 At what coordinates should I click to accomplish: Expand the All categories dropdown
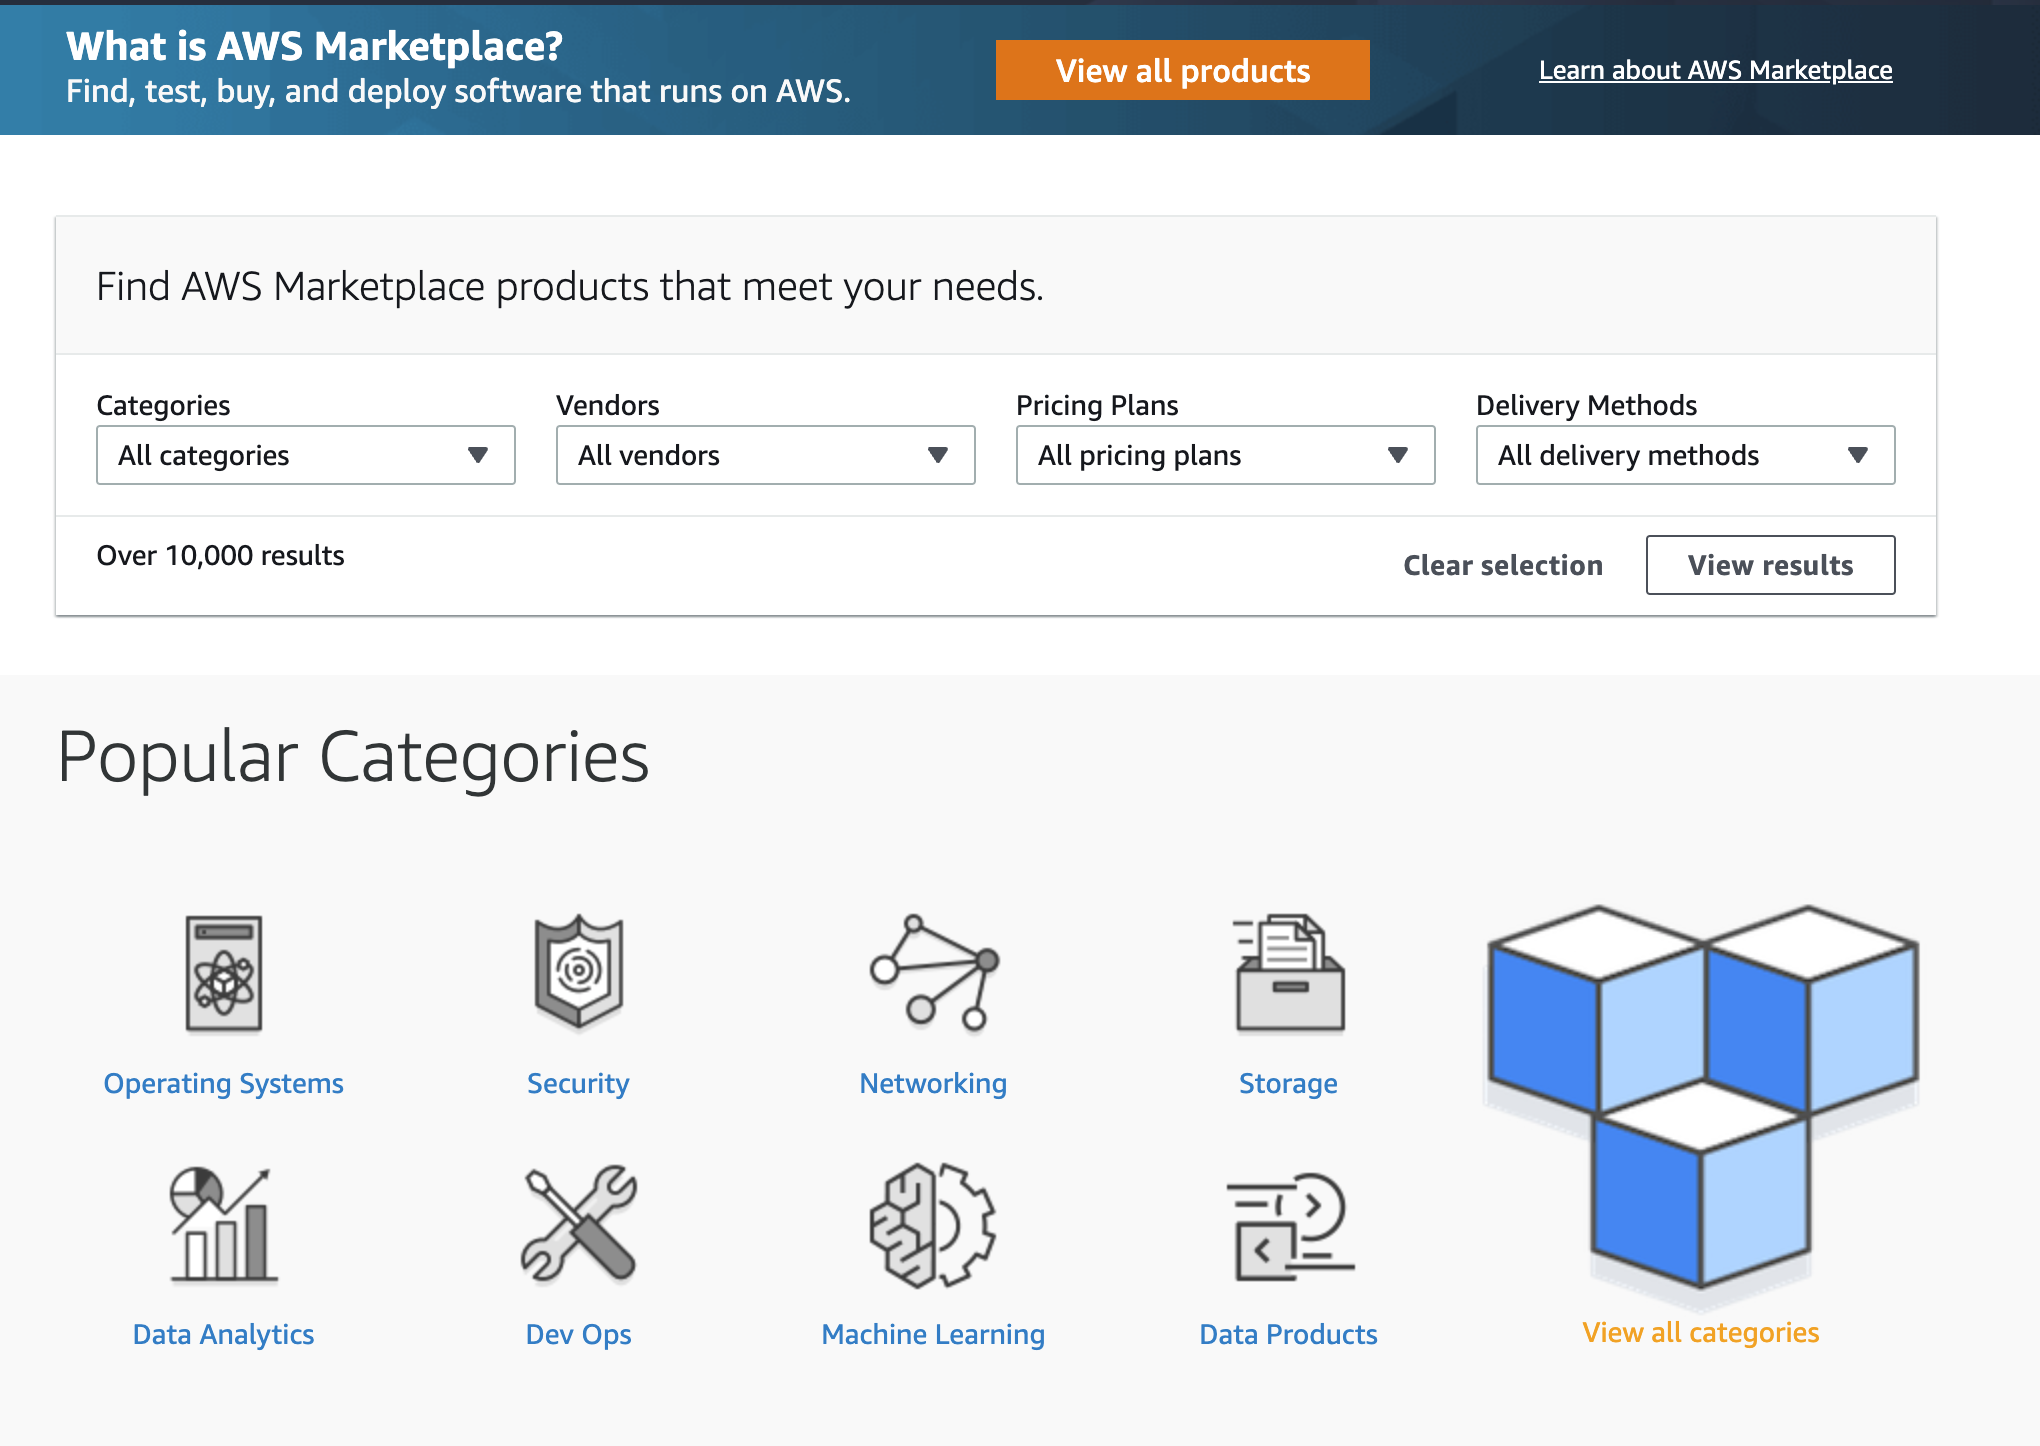pos(306,455)
